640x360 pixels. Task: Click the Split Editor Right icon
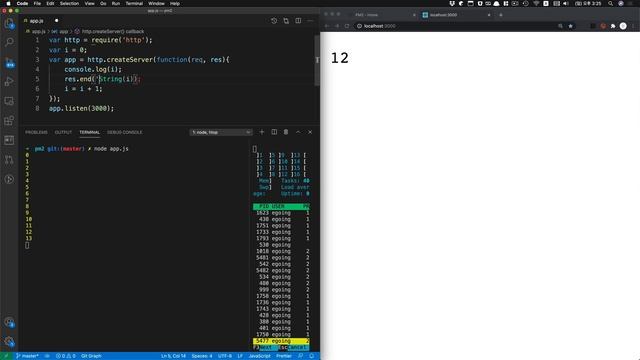coord(298,20)
